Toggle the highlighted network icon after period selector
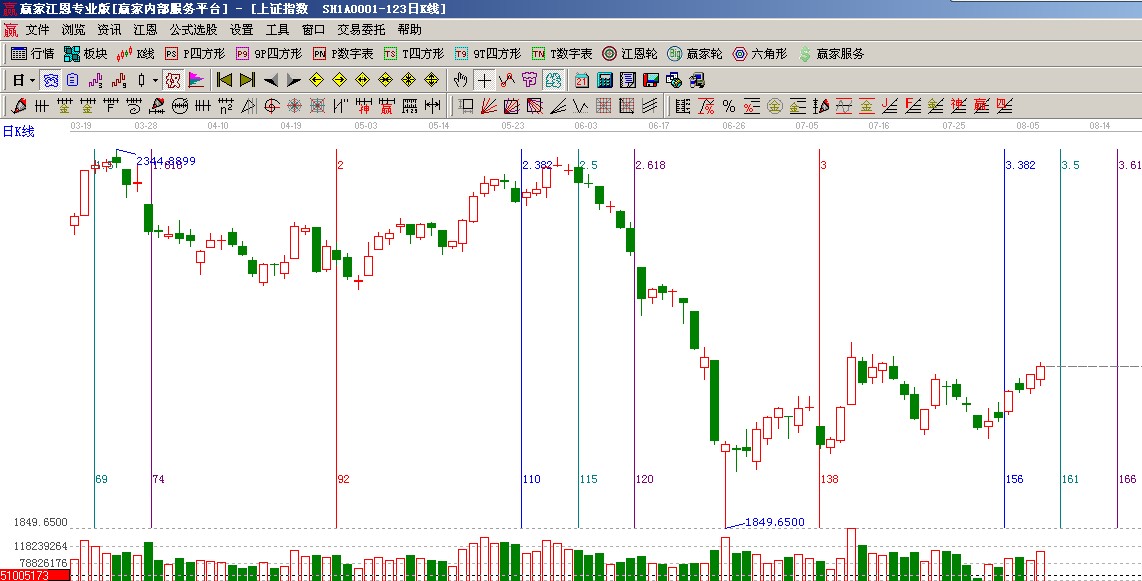The width and height of the screenshot is (1142, 581). (x=51, y=80)
